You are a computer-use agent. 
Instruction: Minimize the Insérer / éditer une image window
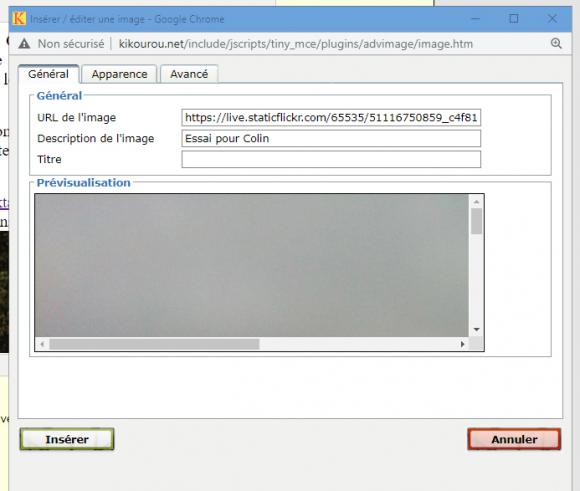pos(475,19)
